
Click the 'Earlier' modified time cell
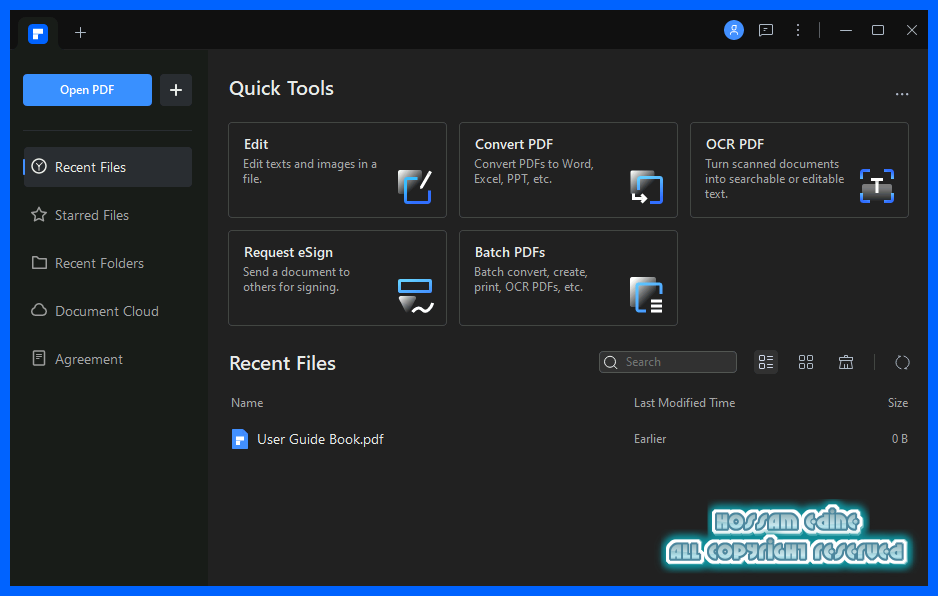[x=650, y=439]
